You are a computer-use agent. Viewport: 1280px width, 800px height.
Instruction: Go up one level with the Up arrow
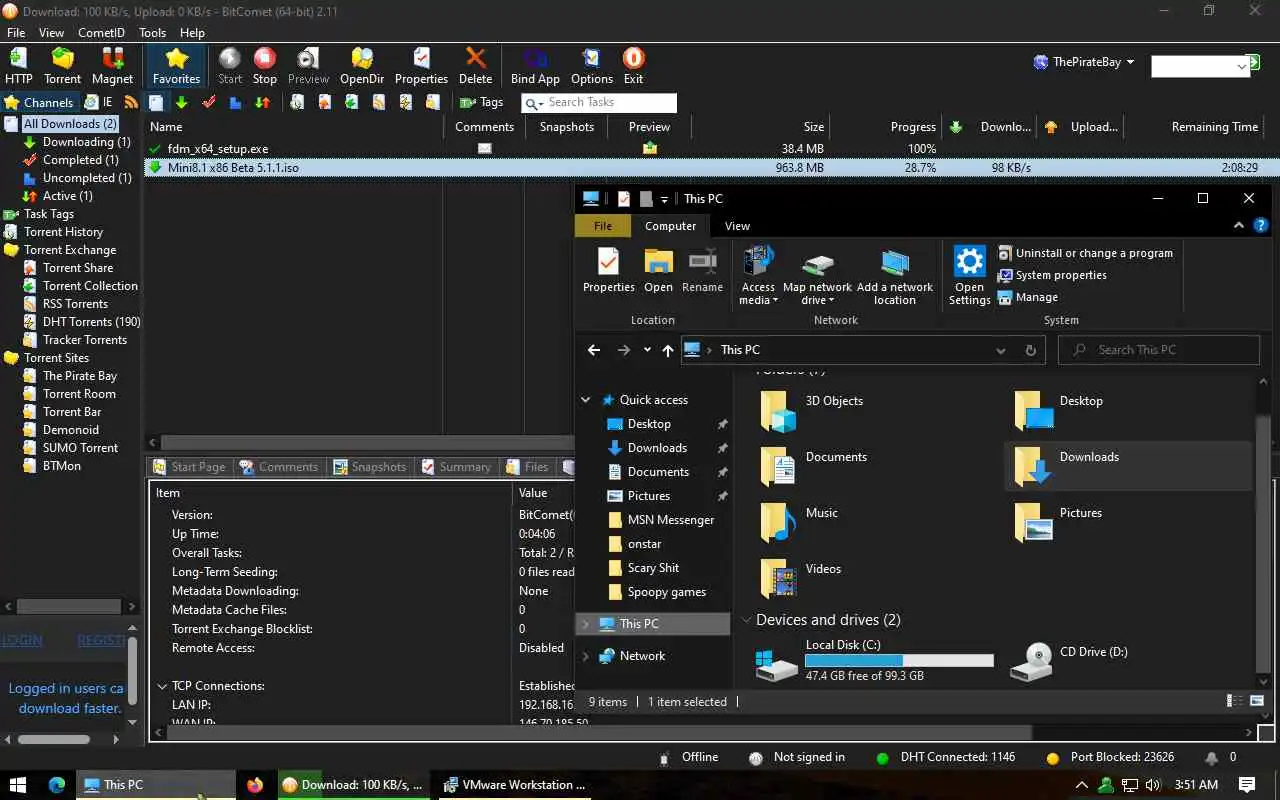tap(668, 350)
